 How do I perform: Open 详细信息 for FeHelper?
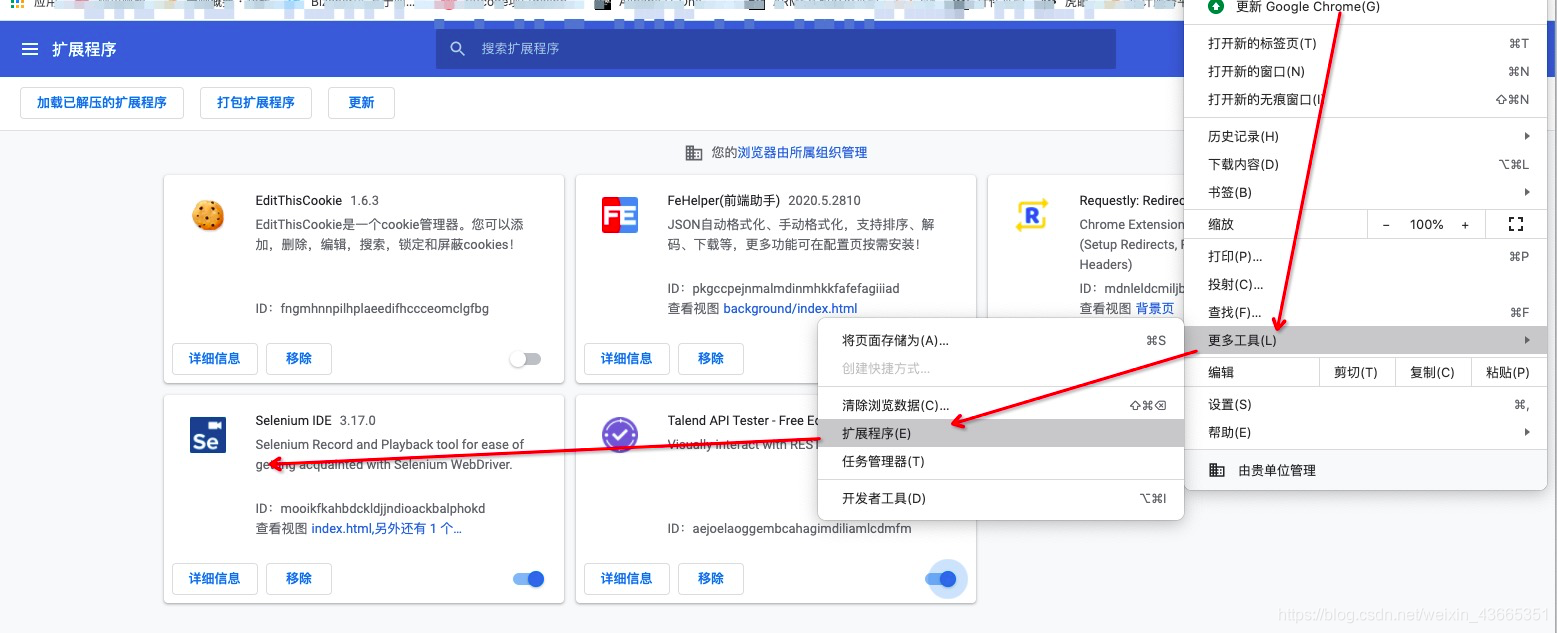(627, 359)
